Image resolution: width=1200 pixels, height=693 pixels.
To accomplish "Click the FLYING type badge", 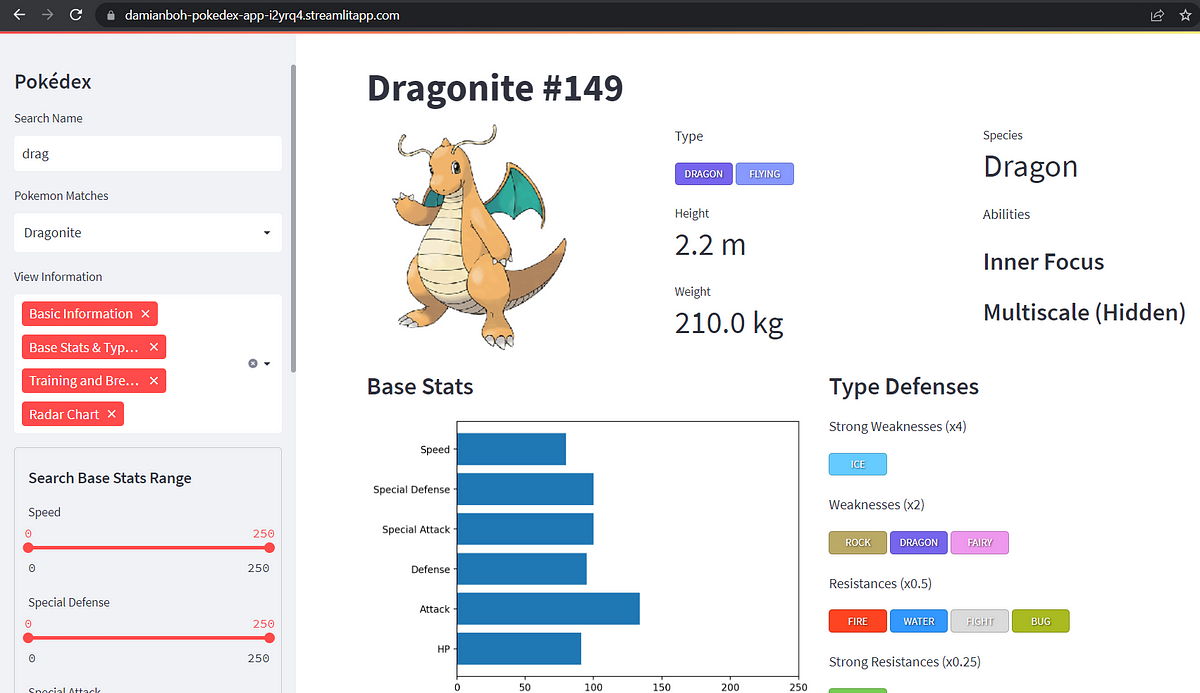I will [765, 174].
